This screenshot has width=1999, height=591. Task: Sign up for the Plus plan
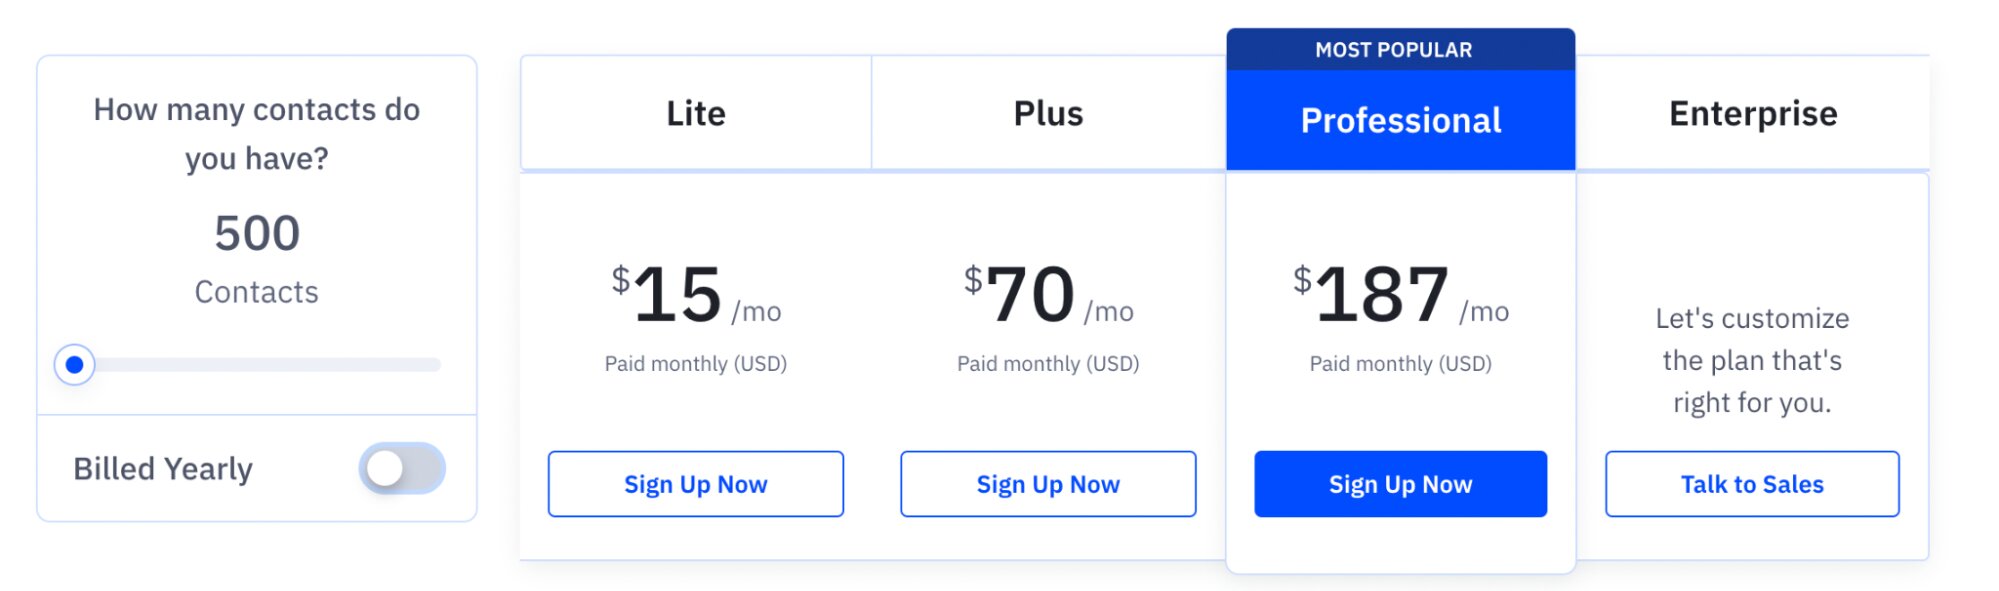click(x=1047, y=484)
